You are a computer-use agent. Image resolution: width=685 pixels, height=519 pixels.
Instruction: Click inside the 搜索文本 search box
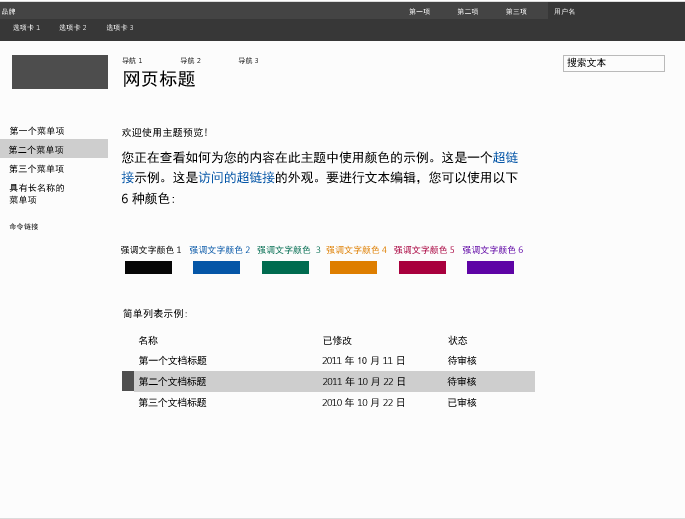click(613, 63)
